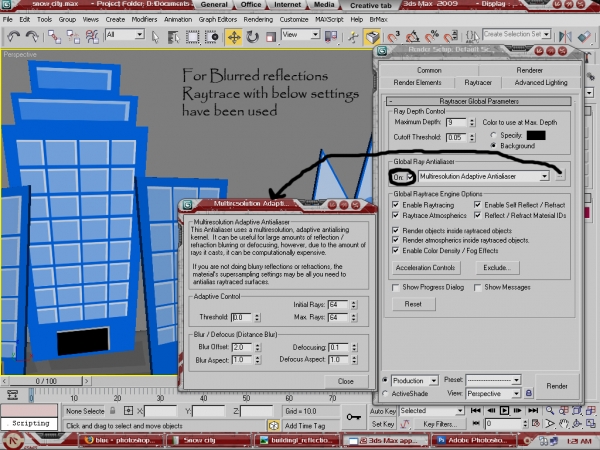Click the Zoom magnifier viewport icon
600x450 pixels.
pyautogui.click(x=550, y=411)
